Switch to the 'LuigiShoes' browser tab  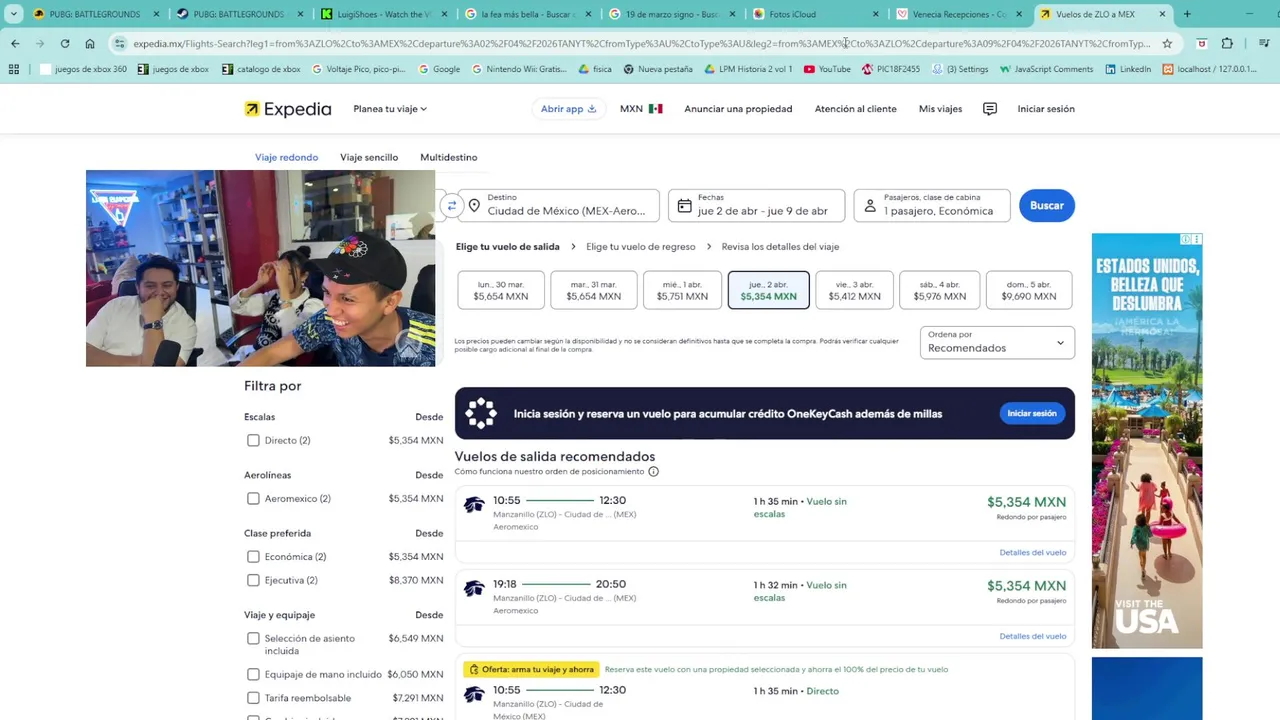tap(384, 14)
